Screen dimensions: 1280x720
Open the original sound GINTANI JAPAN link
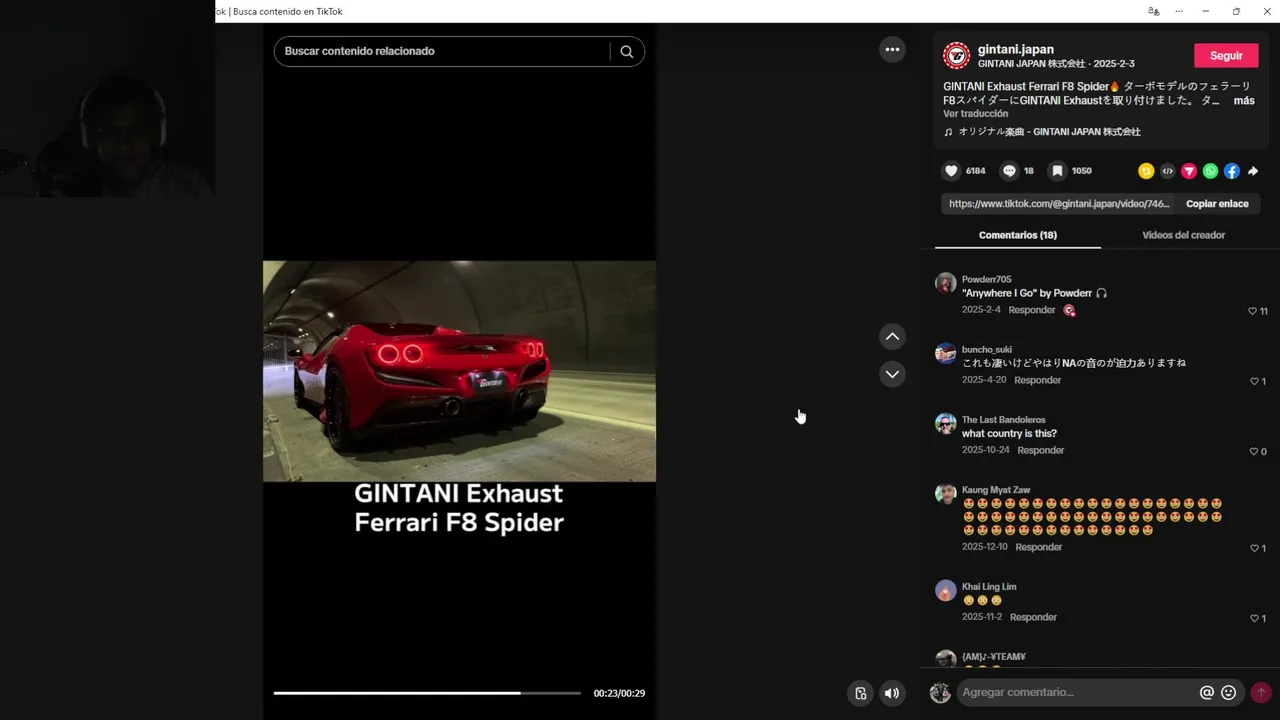point(1049,132)
